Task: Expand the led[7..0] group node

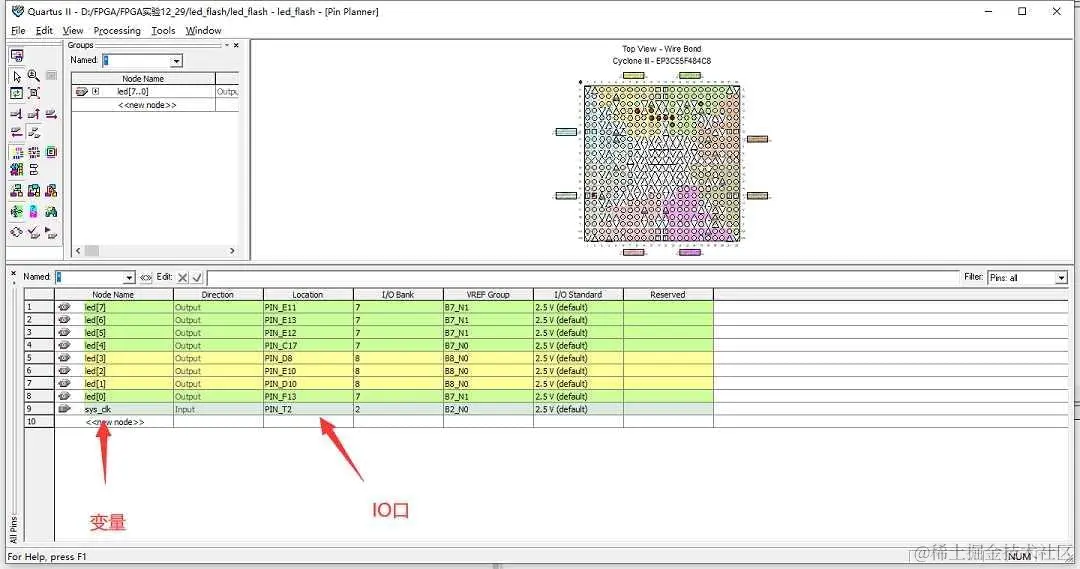Action: 95,91
